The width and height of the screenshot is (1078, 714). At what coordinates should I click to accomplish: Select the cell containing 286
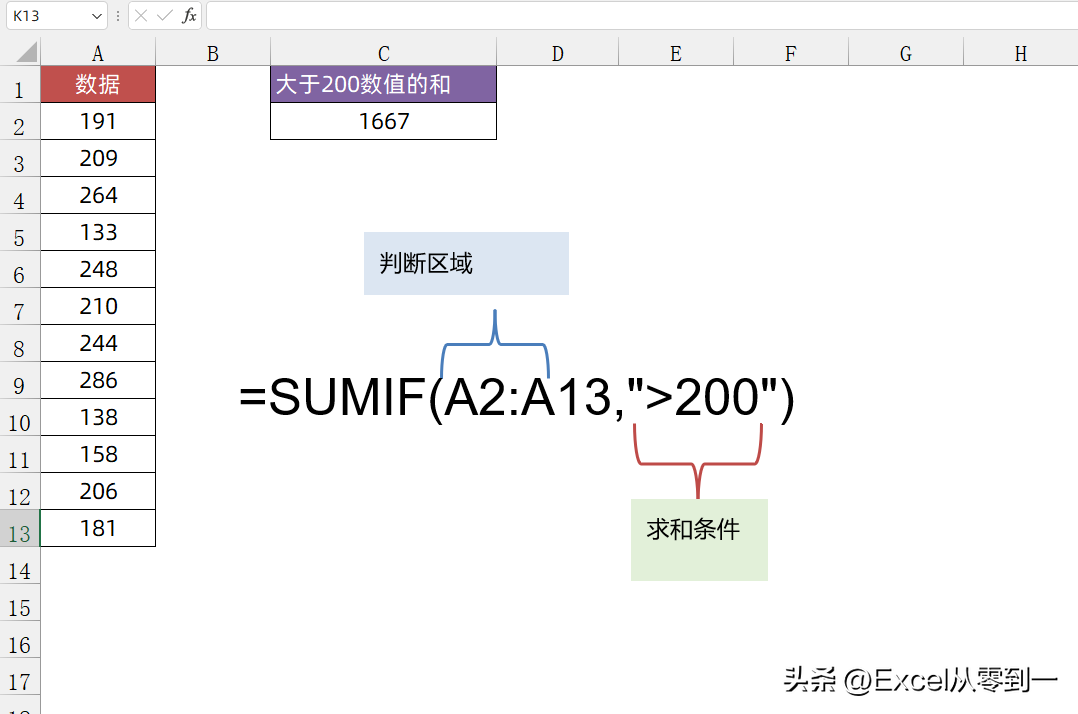click(x=98, y=380)
